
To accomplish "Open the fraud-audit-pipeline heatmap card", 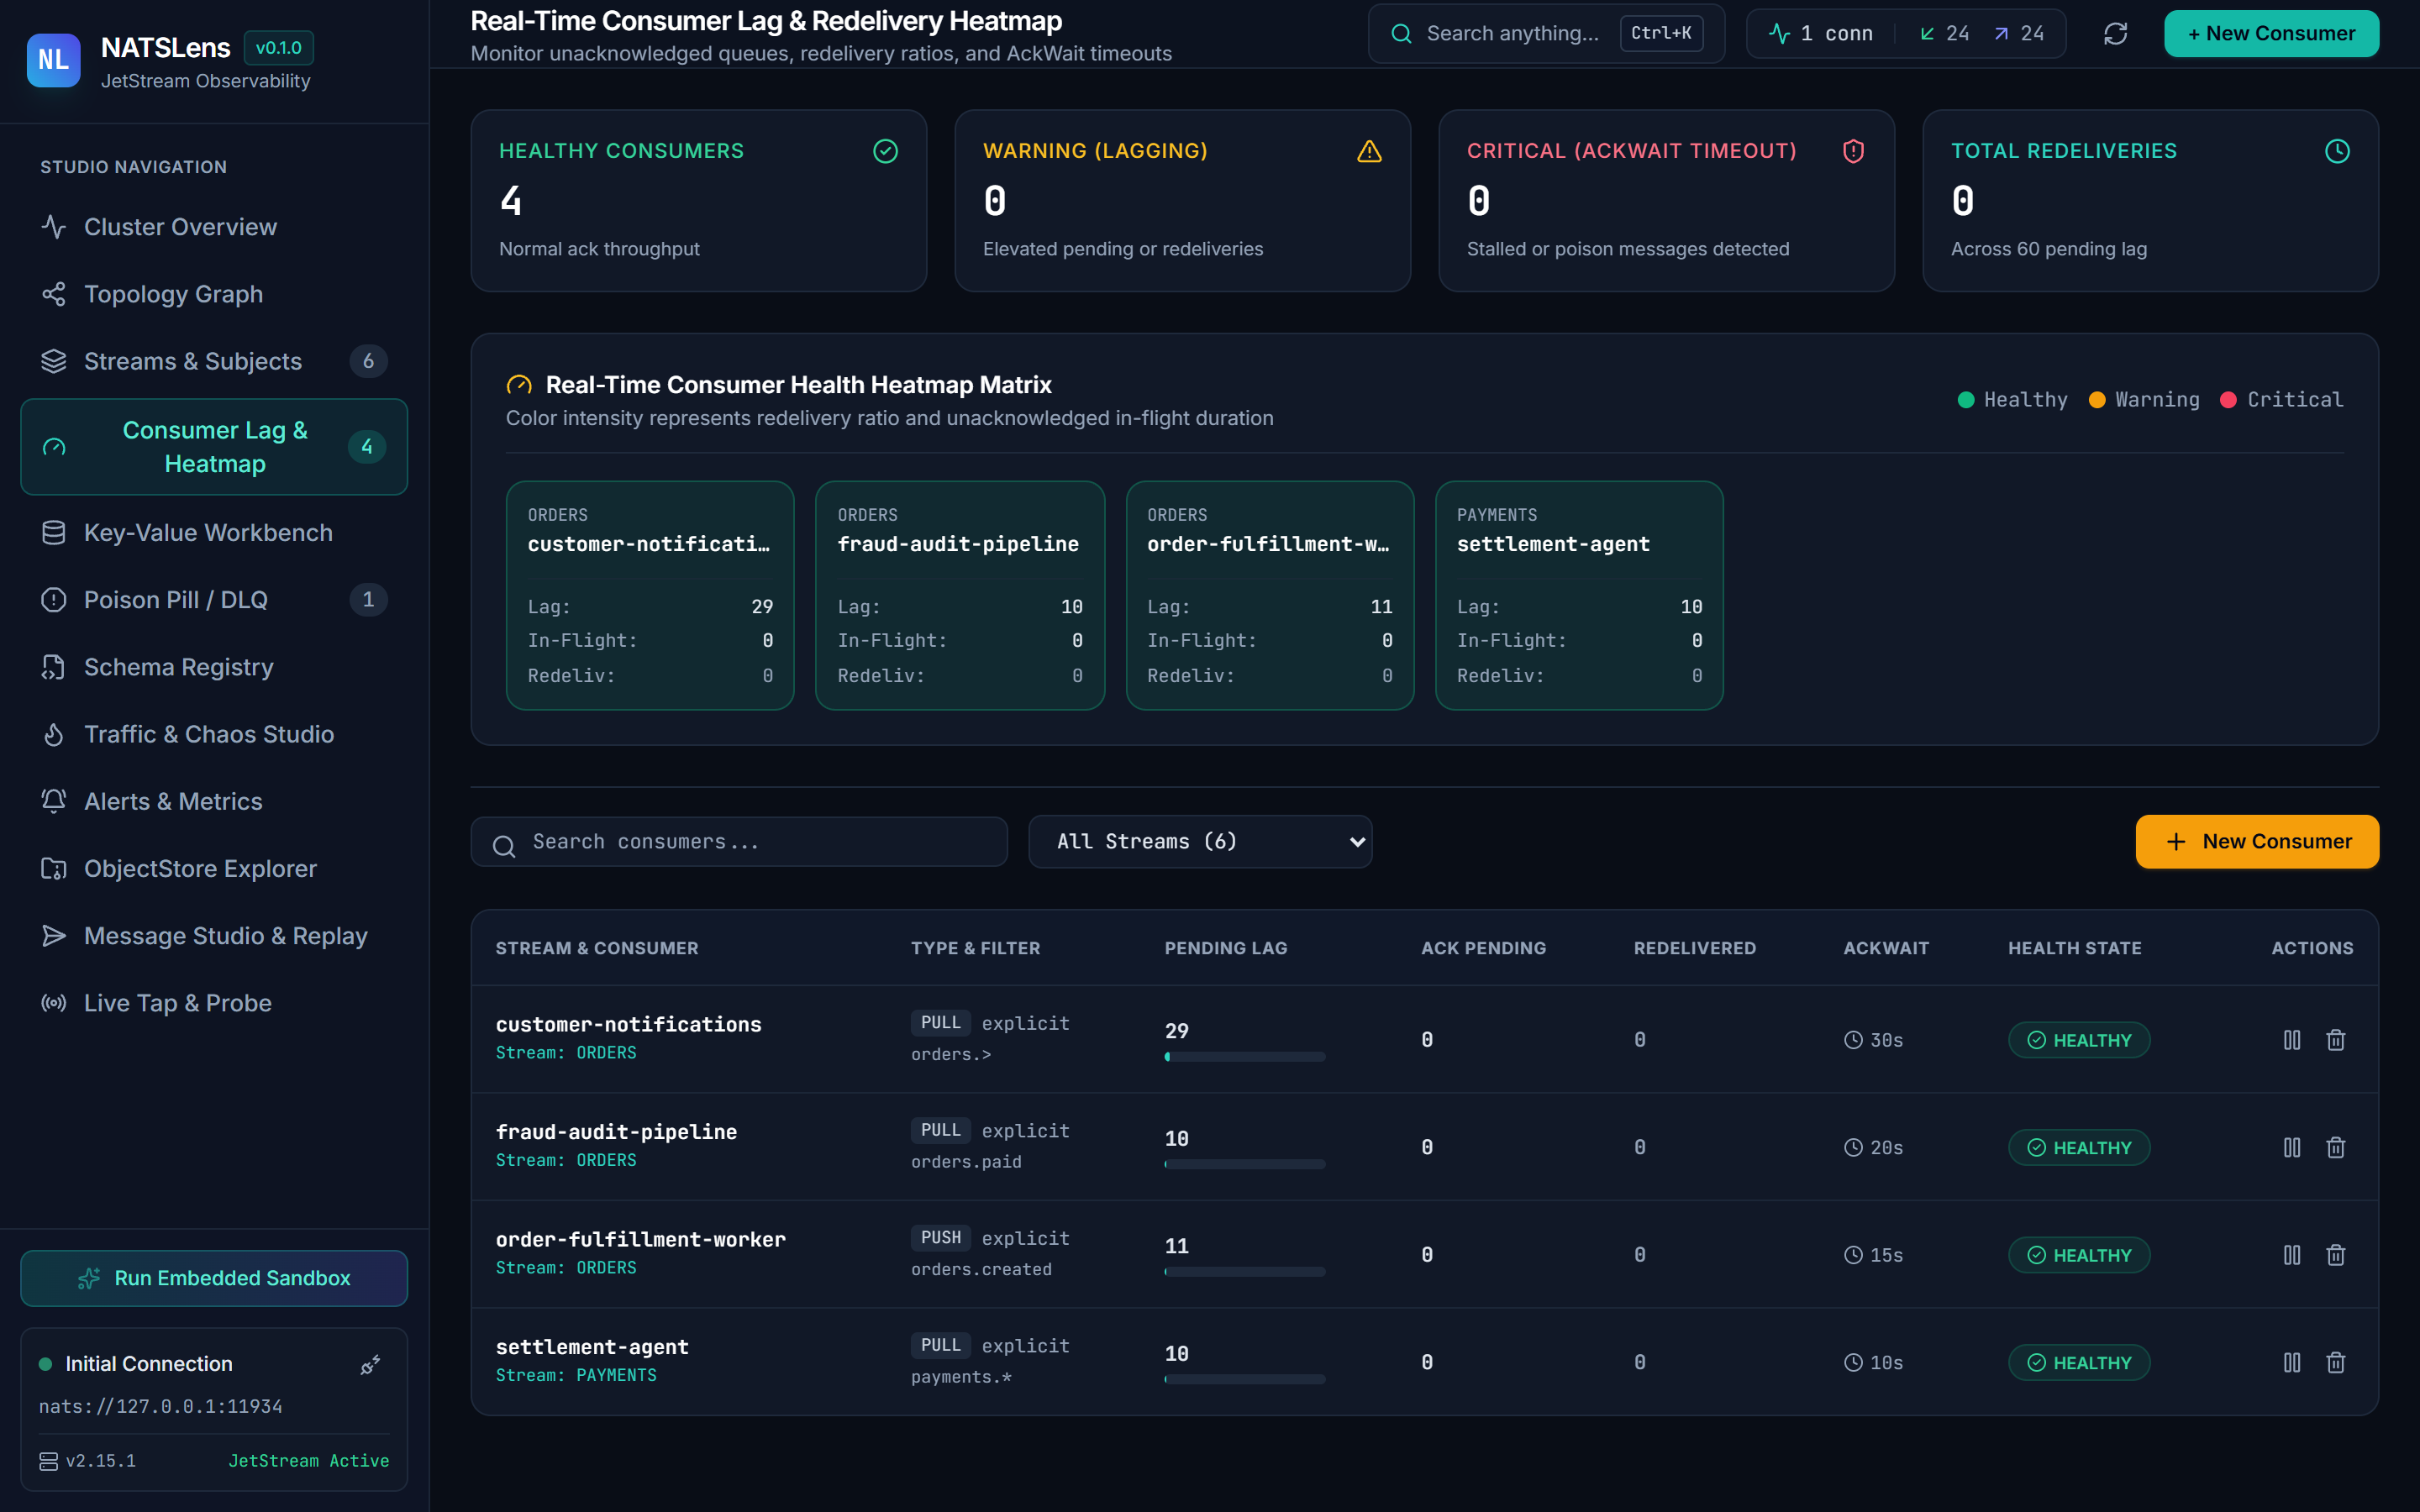I will pos(960,596).
